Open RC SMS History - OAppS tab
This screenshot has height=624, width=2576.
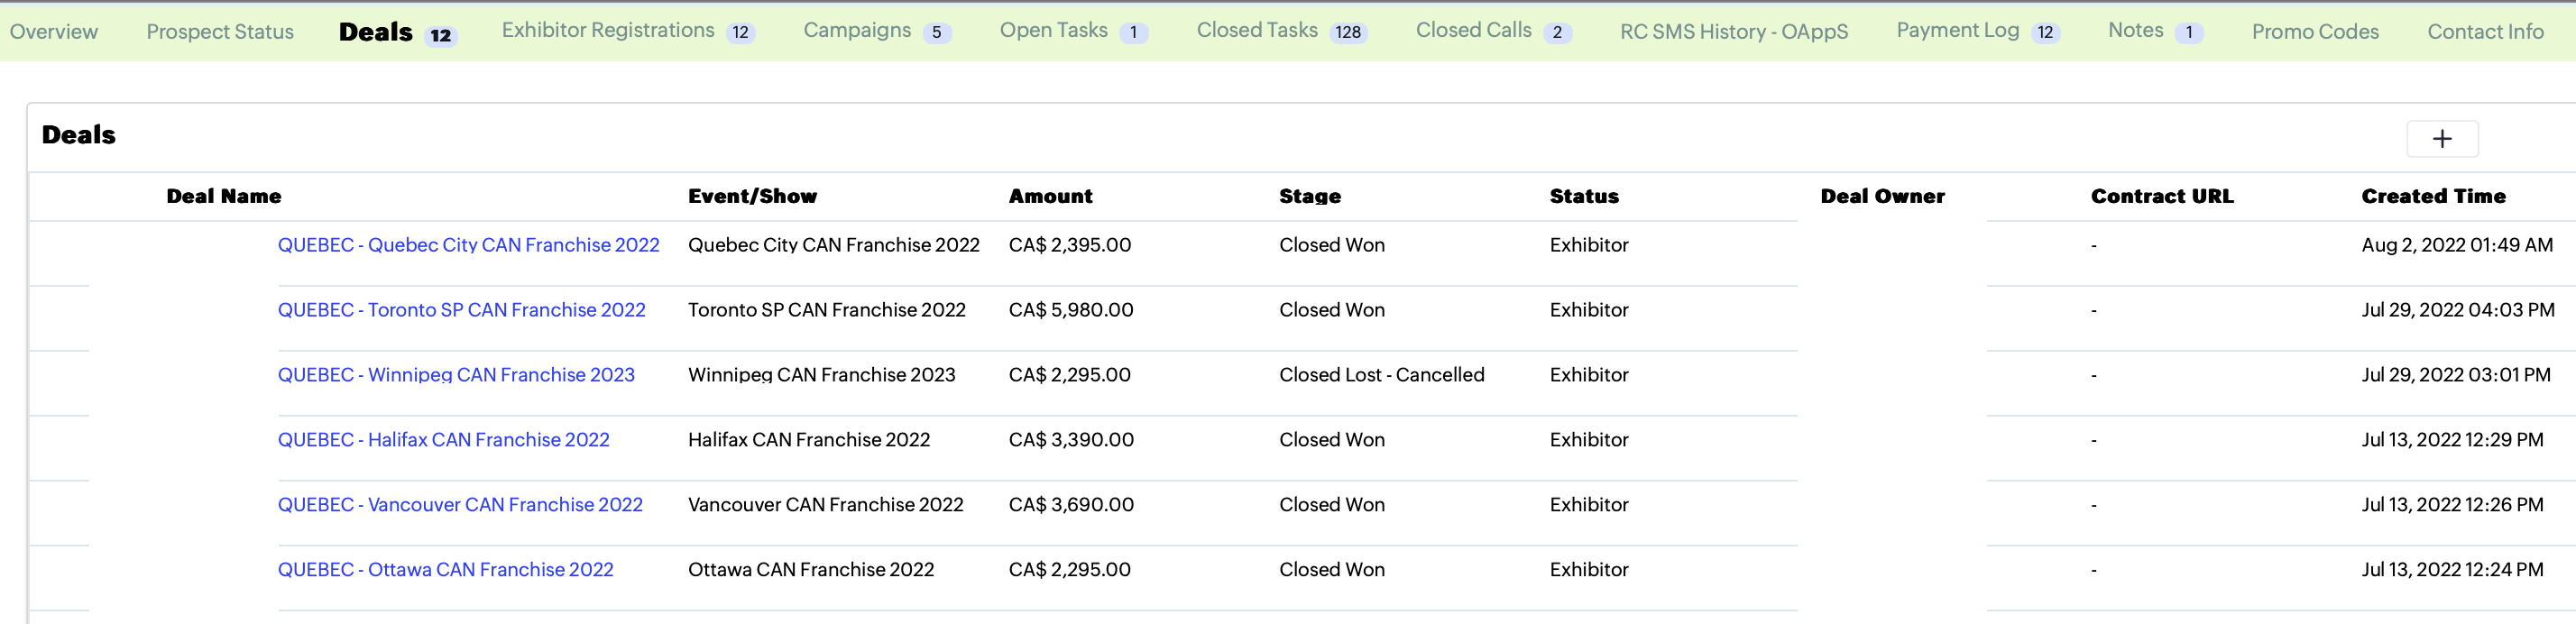click(x=1733, y=32)
